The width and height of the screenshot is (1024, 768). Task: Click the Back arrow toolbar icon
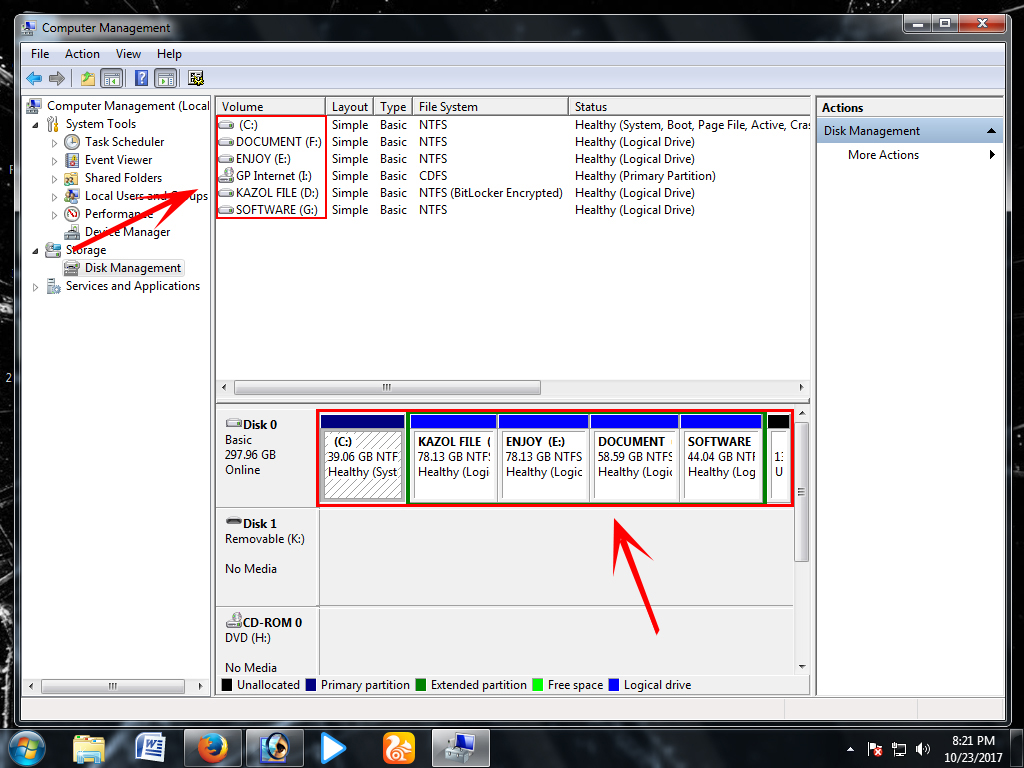(x=34, y=79)
